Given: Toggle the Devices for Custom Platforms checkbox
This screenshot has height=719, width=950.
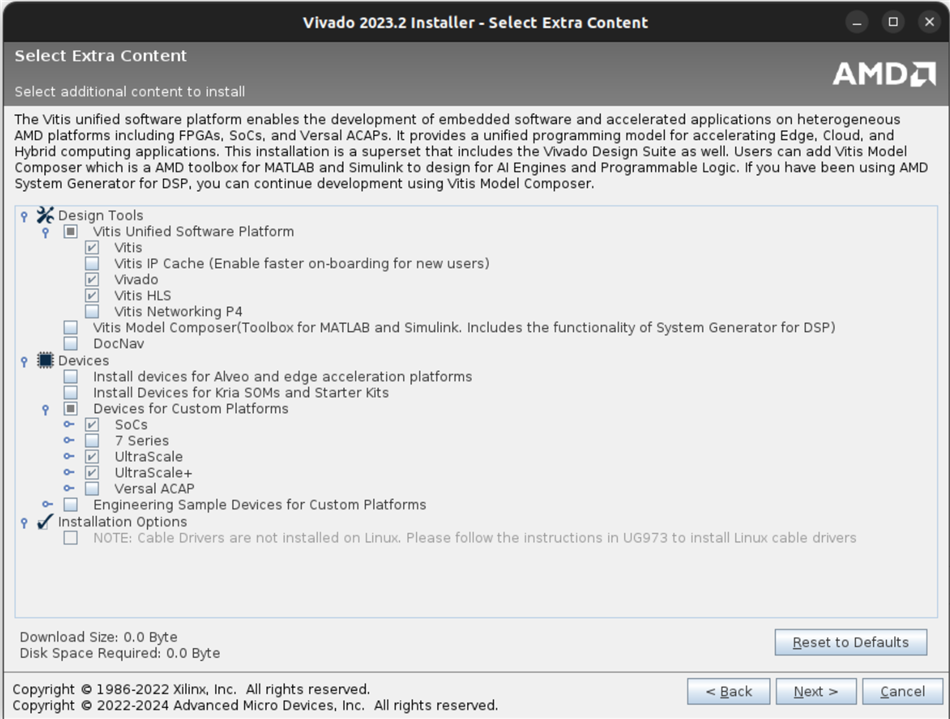Looking at the screenshot, I should [x=71, y=409].
